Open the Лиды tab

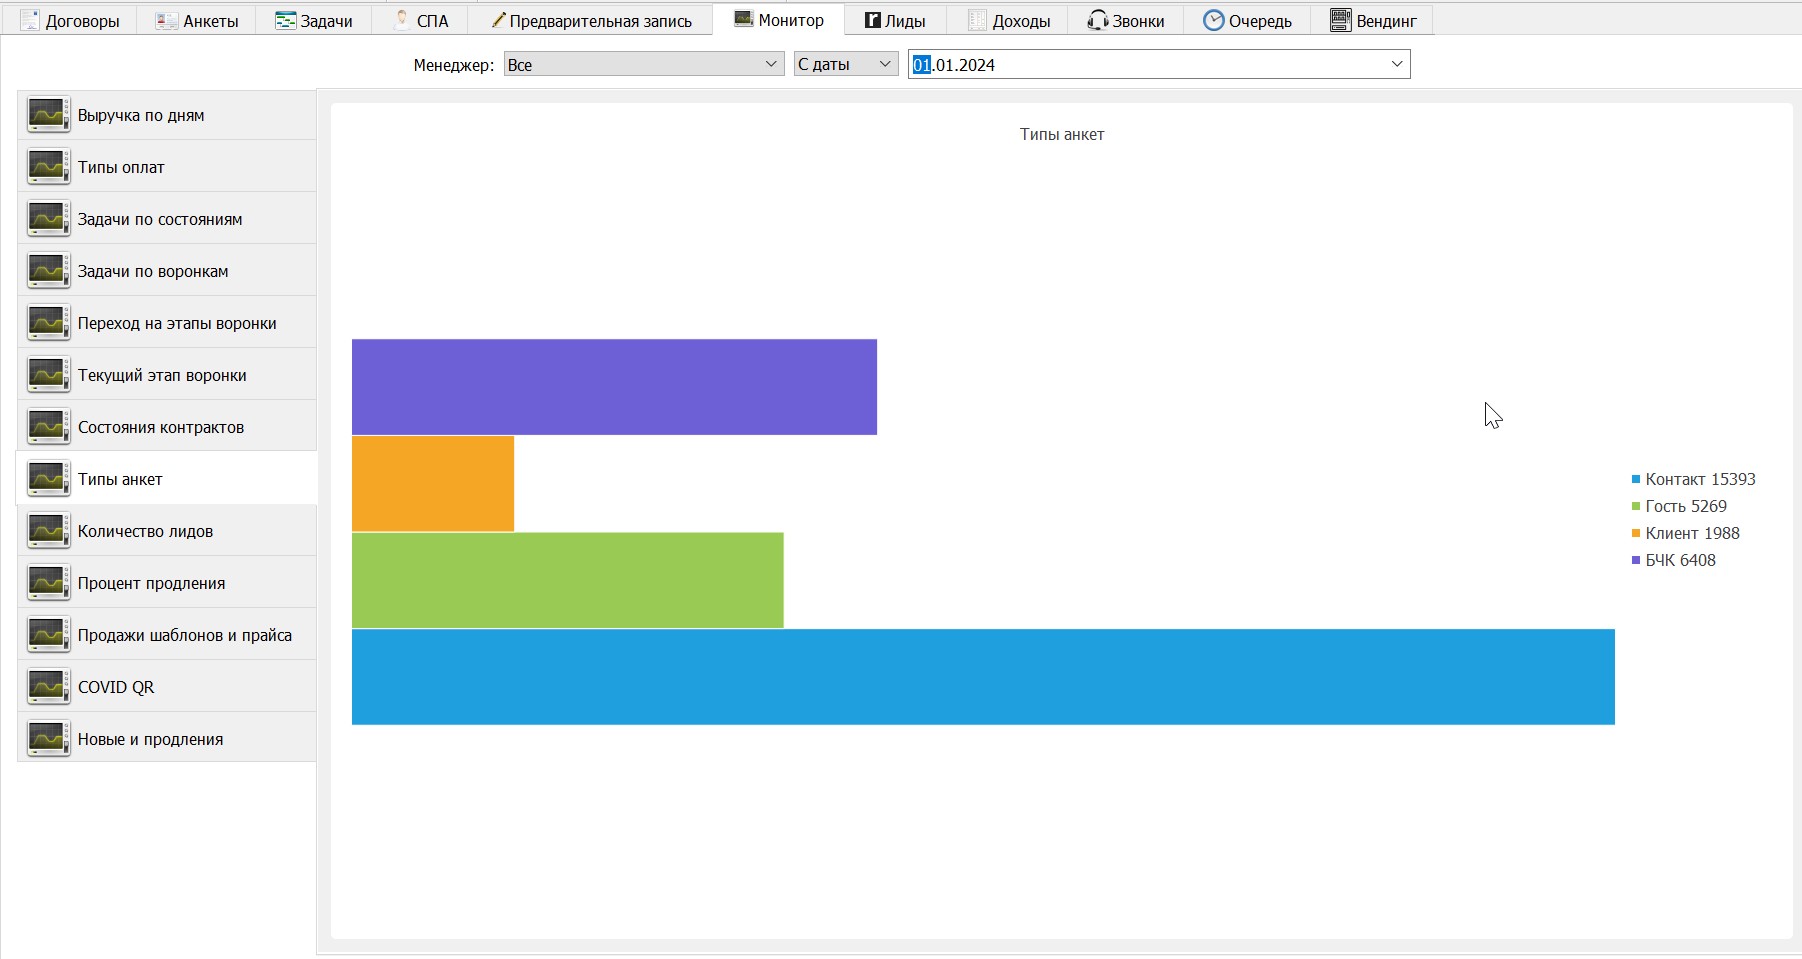pos(895,21)
